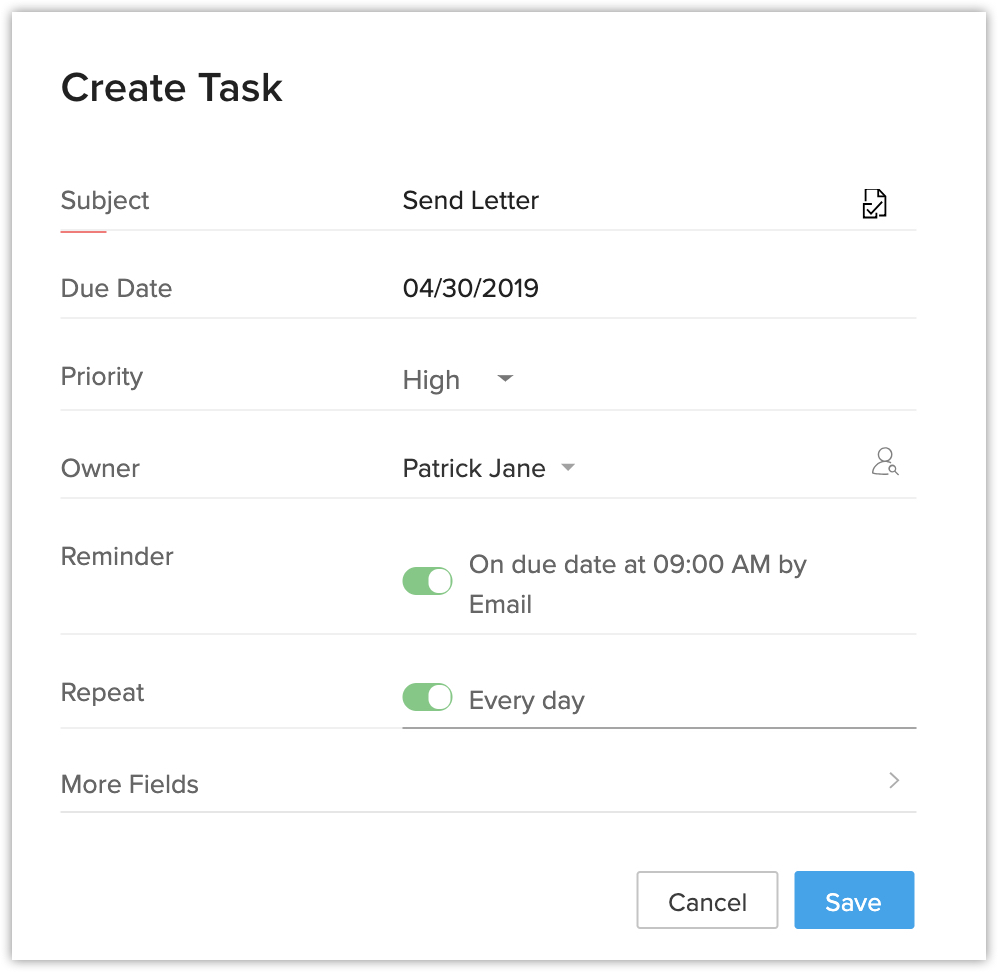Click the Create Task dialog title
Image resolution: width=998 pixels, height=972 pixels.
coord(172,88)
